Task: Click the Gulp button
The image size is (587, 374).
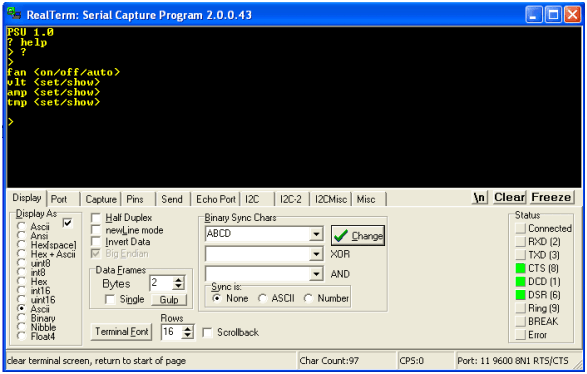Action: click(x=169, y=299)
